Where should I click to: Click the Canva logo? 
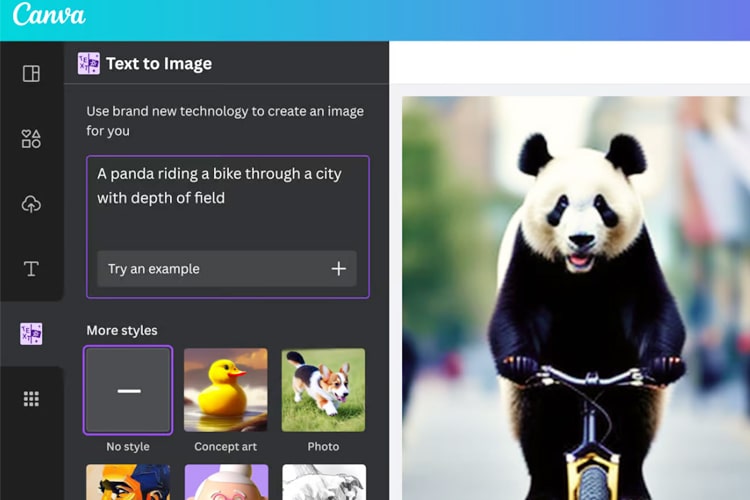coord(49,17)
